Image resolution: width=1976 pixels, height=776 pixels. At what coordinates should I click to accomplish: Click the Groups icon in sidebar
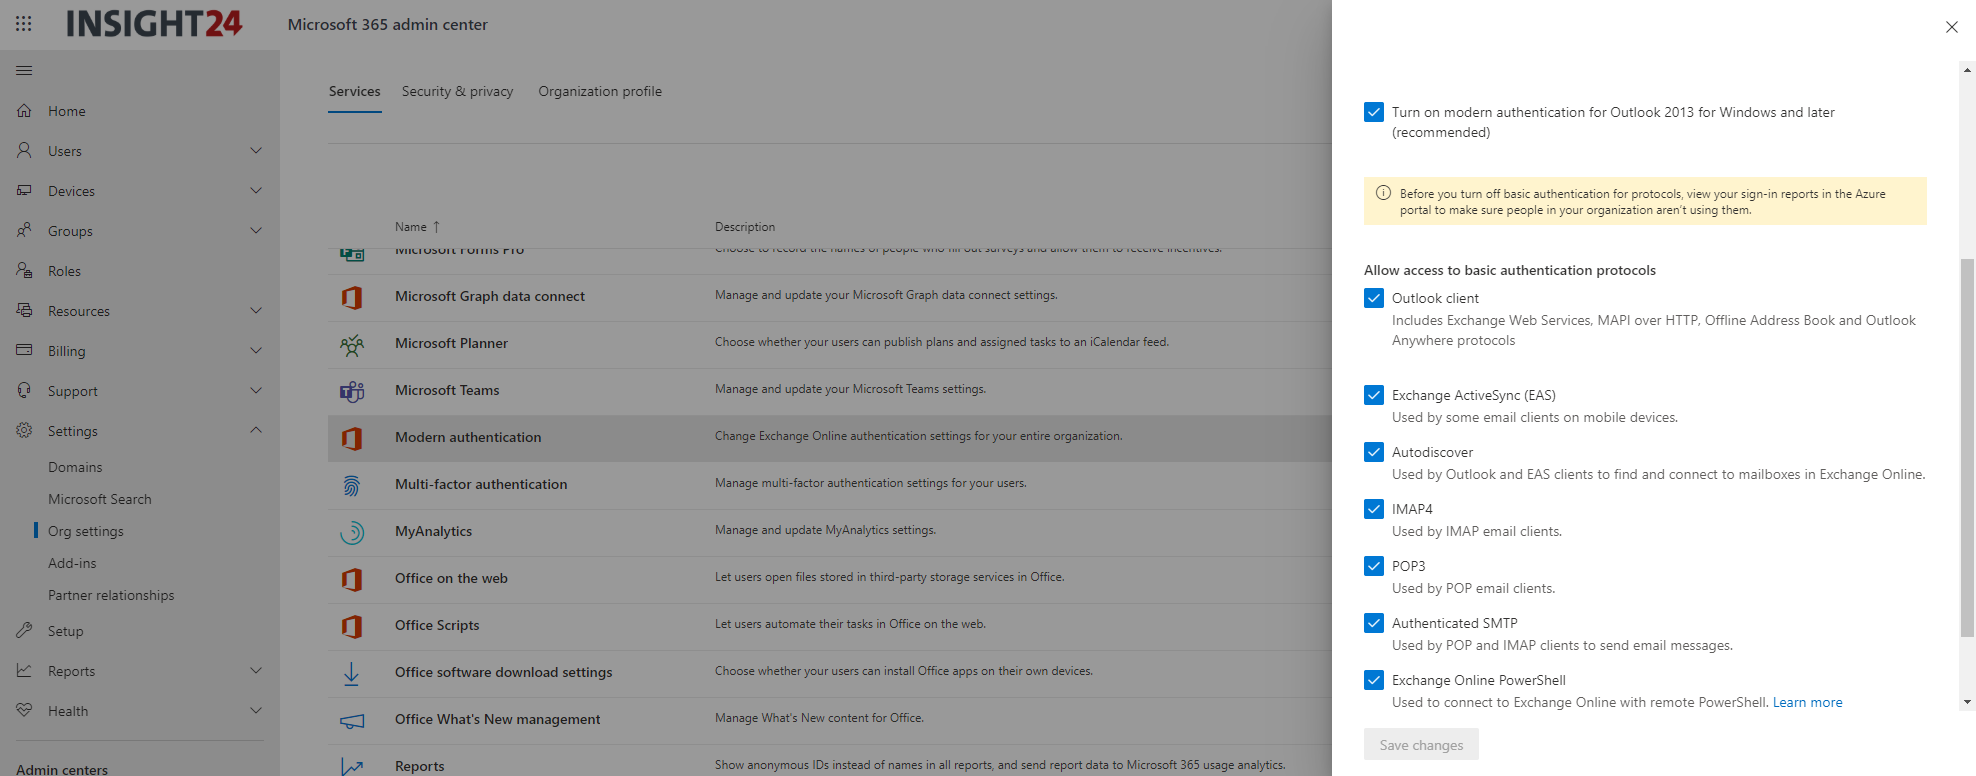pos(24,230)
